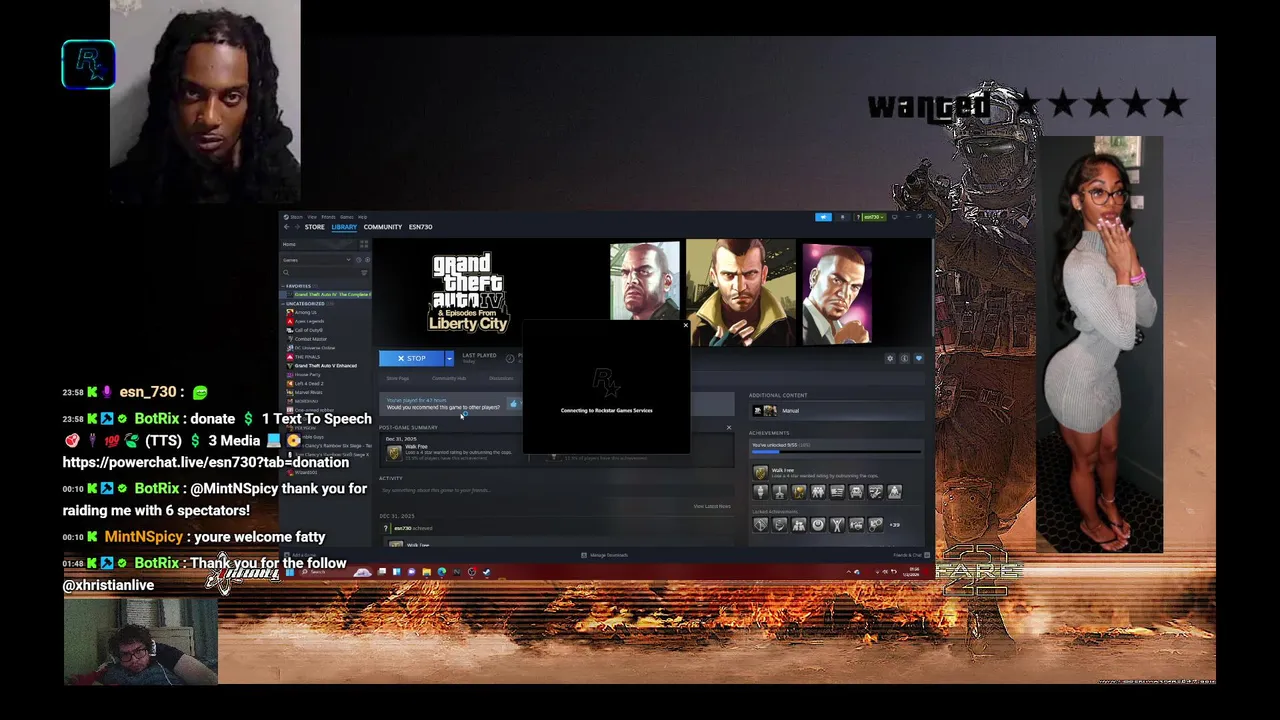This screenshot has width=1280, height=720.
Task: Click the thumbs-up recommend button
Action: click(x=514, y=403)
